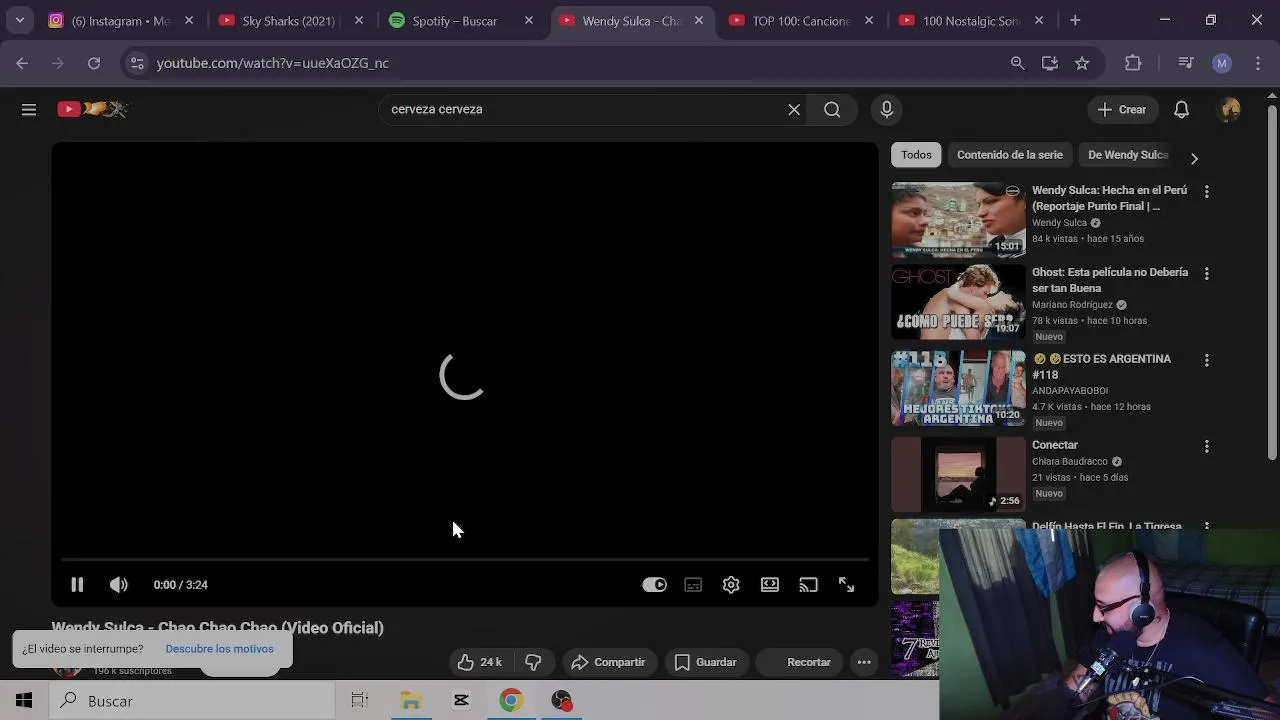This screenshot has height=720, width=1280.
Task: Share the video with Compartir
Action: coord(608,662)
